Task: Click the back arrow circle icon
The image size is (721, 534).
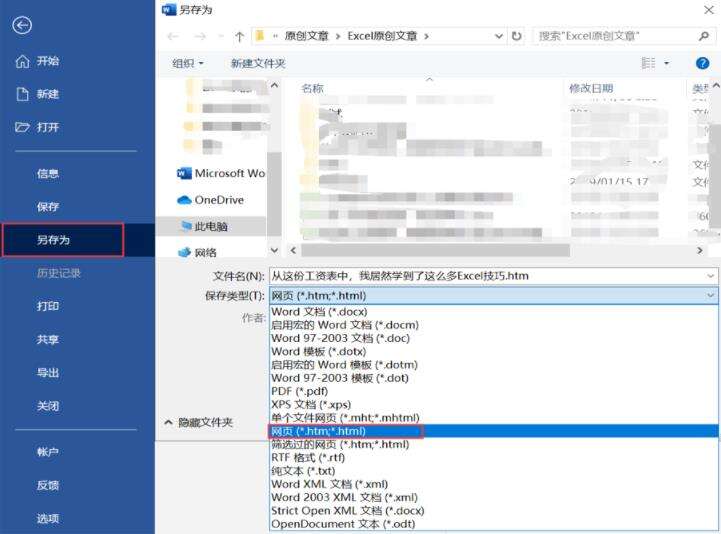Action: [22, 25]
